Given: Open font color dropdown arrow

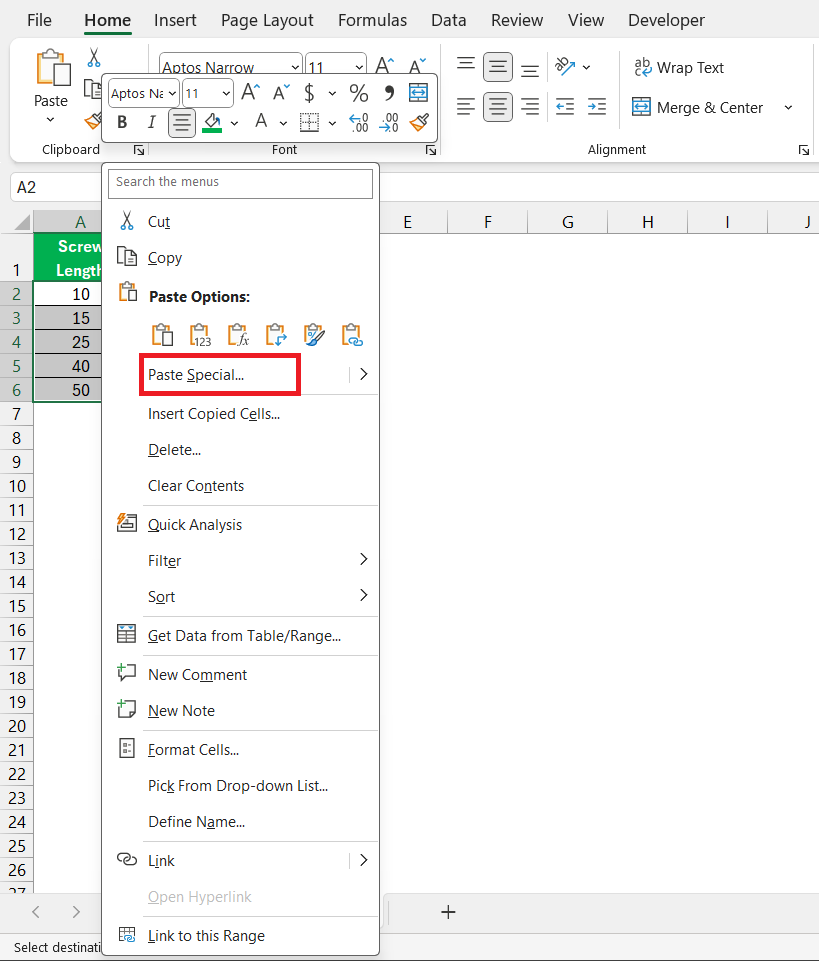Looking at the screenshot, I should 283,123.
